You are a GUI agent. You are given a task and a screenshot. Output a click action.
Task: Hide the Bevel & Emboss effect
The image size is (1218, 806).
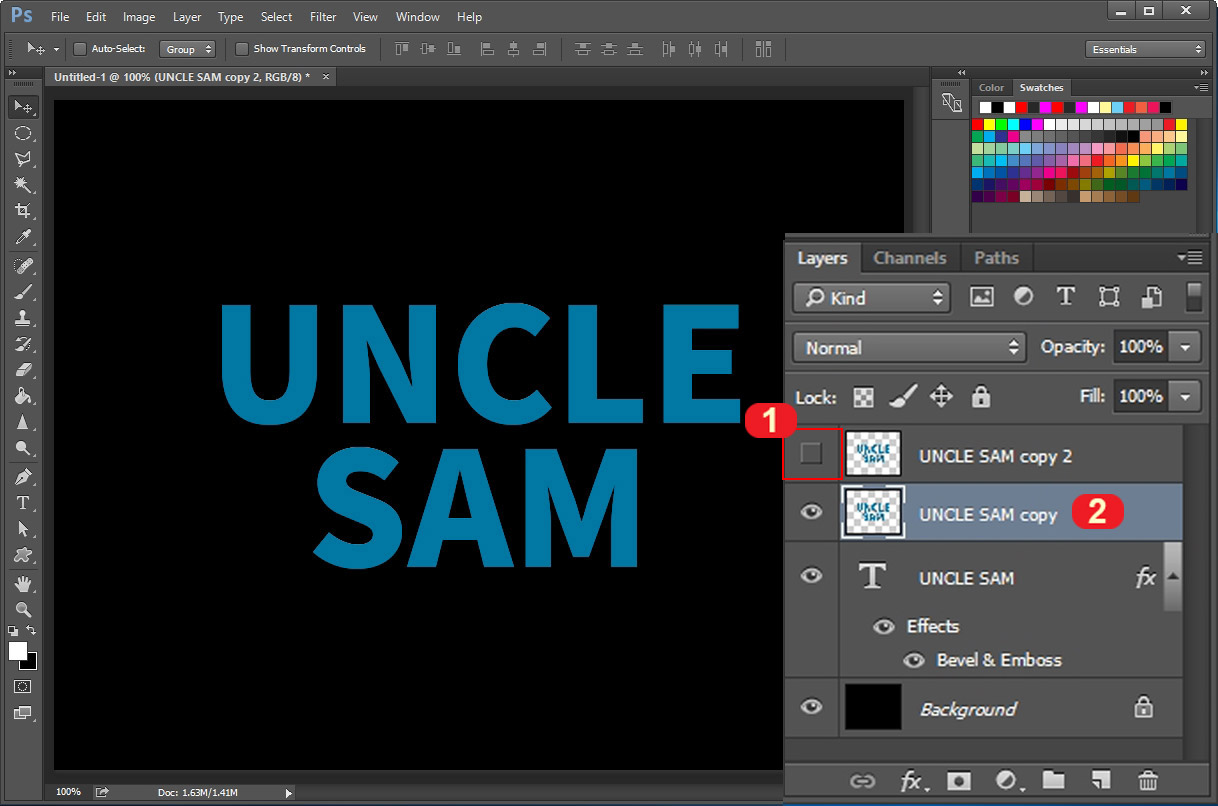pos(913,660)
